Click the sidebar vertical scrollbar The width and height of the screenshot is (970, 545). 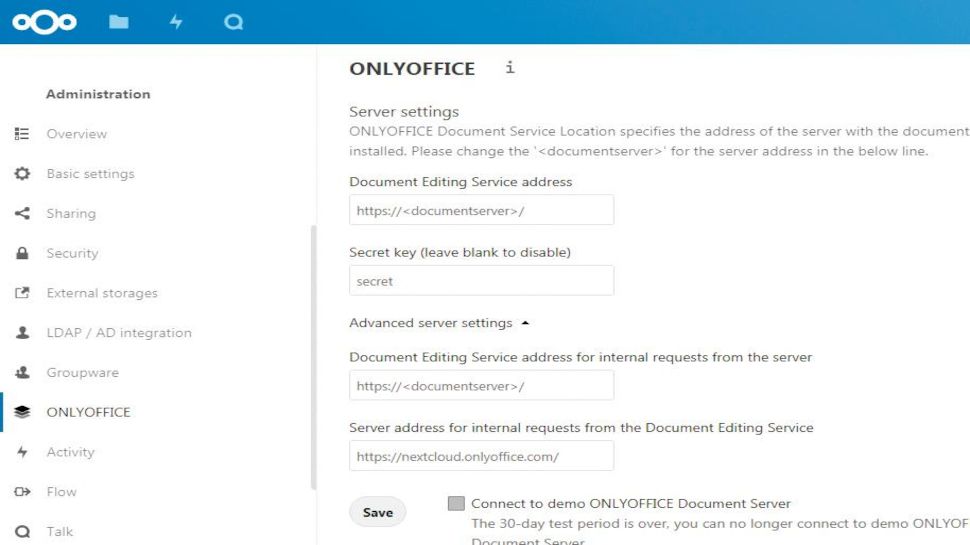click(x=314, y=358)
